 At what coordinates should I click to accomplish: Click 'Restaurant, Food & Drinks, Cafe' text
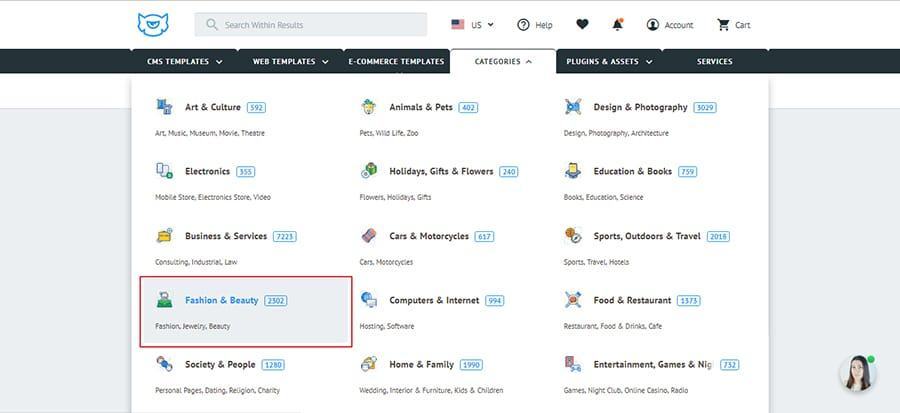pyautogui.click(x=612, y=326)
